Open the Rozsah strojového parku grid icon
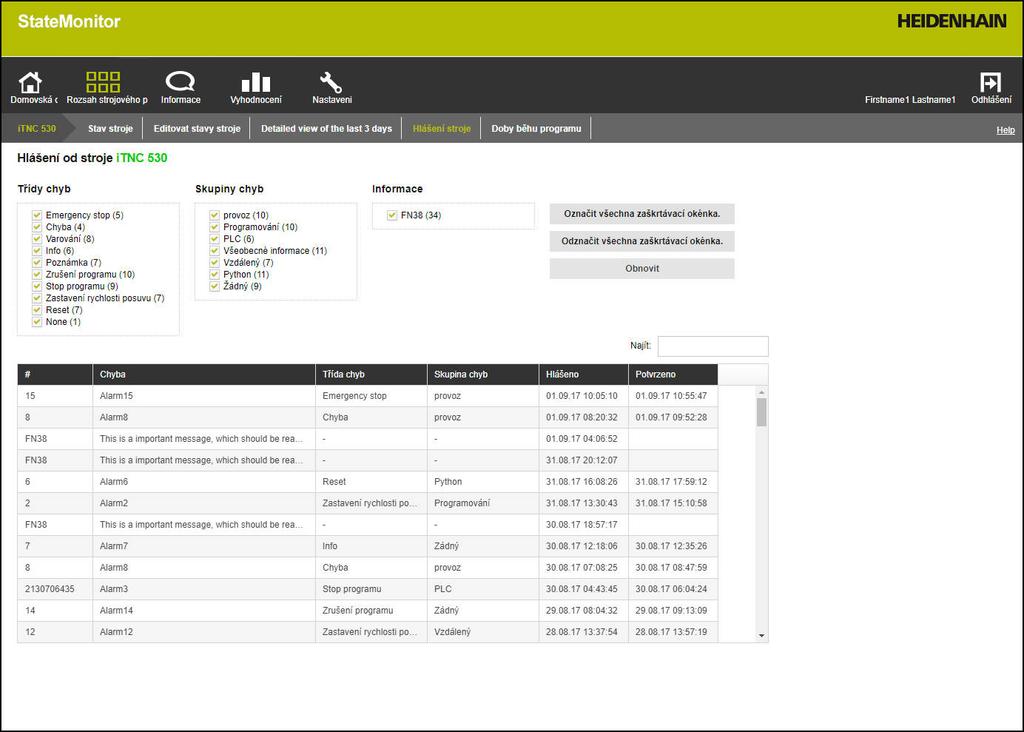 click(103, 82)
